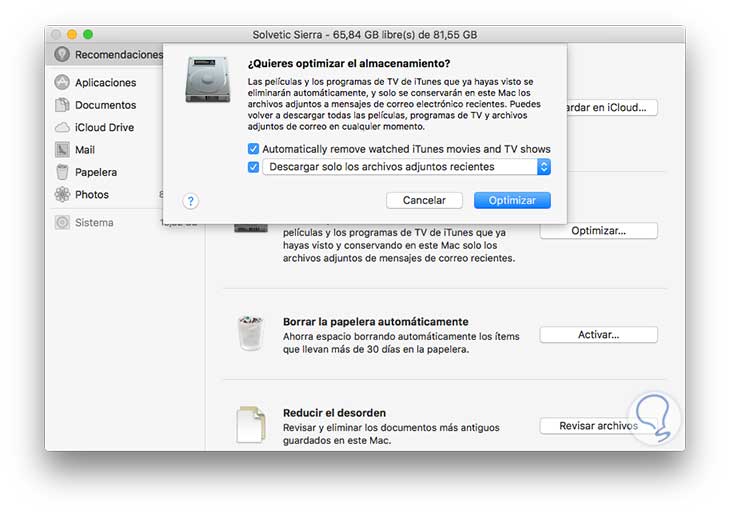Image resolution: width=730 pixels, height=515 pixels.
Task: Click the full trash icon beside Borrar la papelera
Action: coord(250,333)
